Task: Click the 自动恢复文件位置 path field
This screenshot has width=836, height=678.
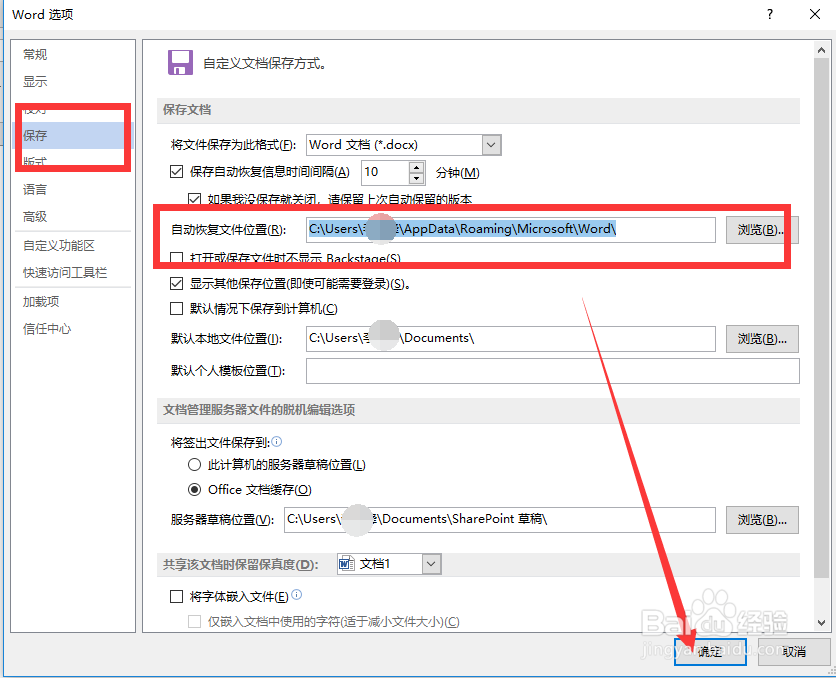Action: click(x=511, y=230)
